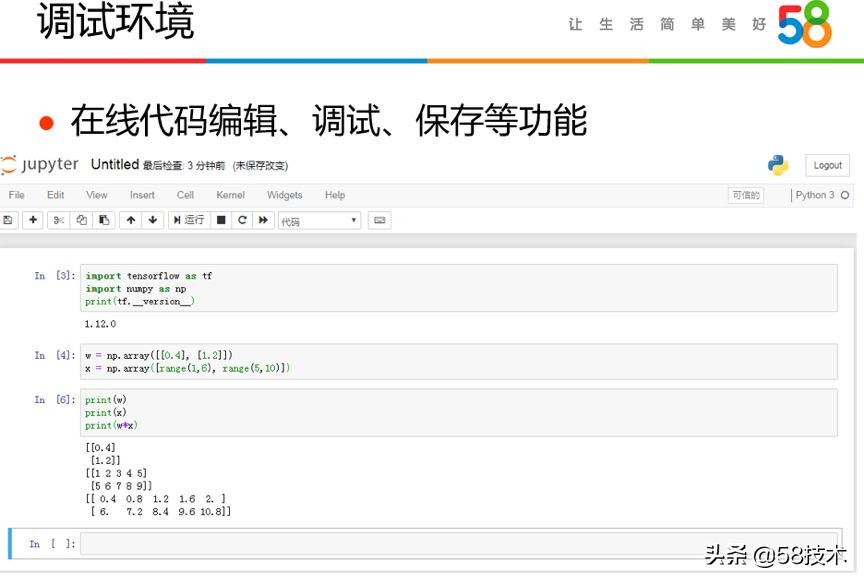Select the np.array definitions cell In [4]
Screen dimensions: 864x583
[x=459, y=361]
